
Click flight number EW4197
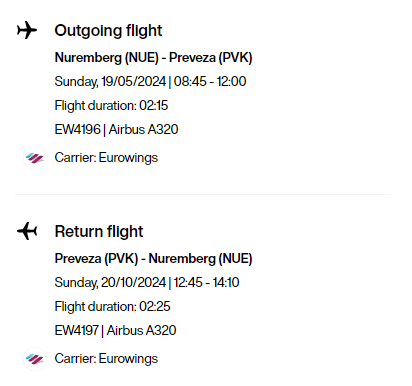point(76,330)
